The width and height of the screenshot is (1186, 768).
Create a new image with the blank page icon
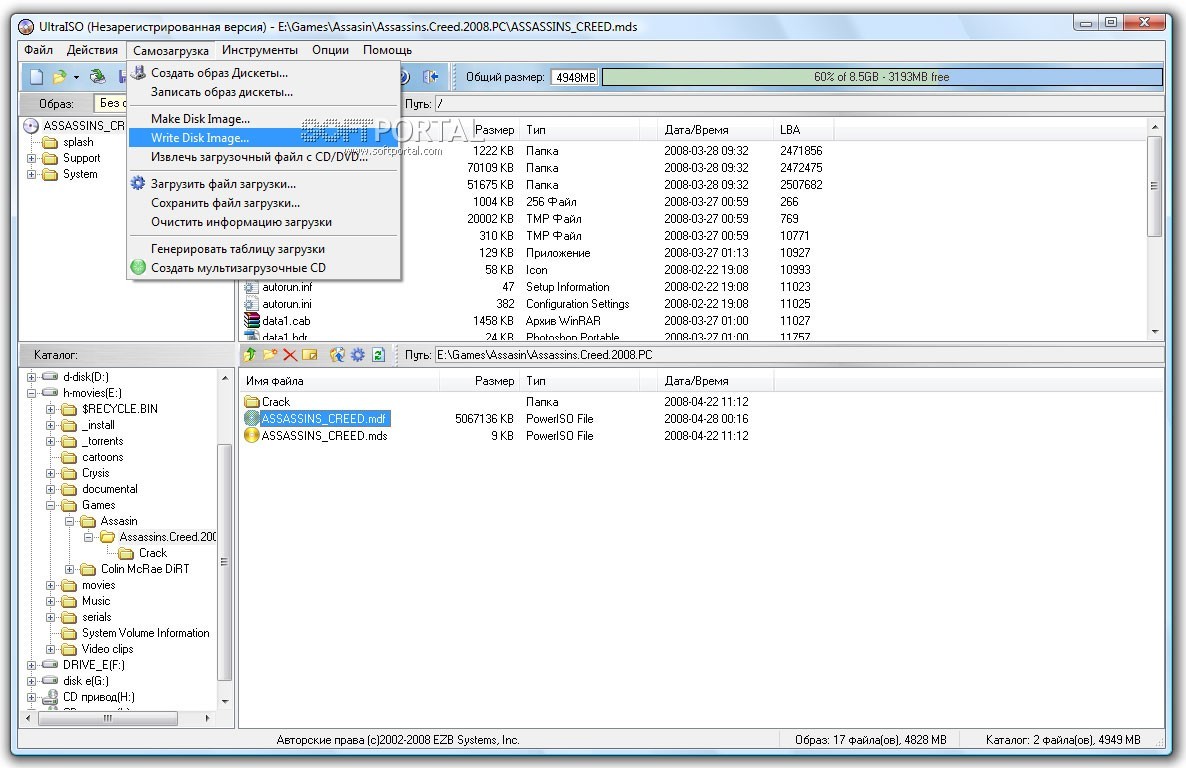click(36, 76)
